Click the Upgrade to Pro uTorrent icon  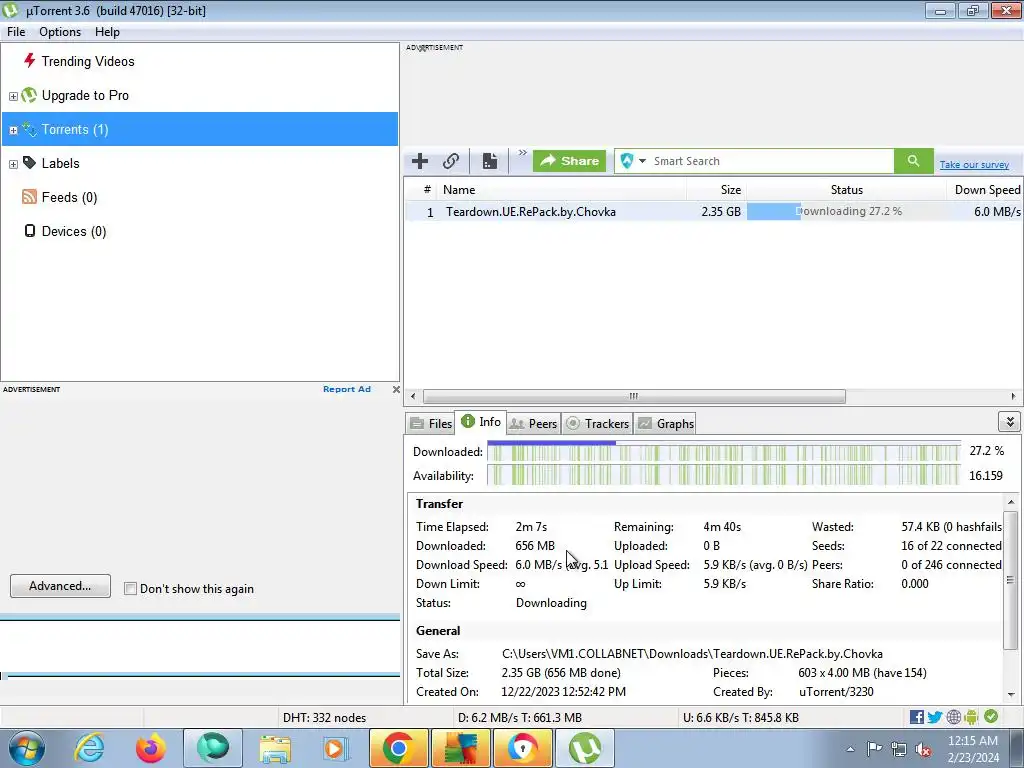(x=29, y=95)
